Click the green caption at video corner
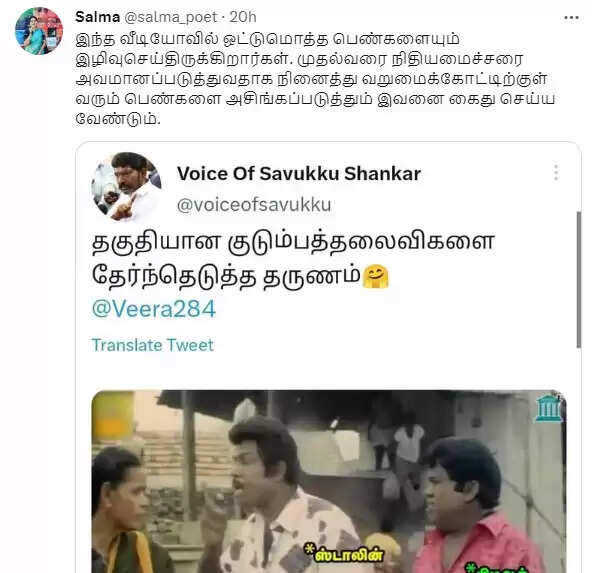Screen dimensions: 592x573 pos(498,568)
